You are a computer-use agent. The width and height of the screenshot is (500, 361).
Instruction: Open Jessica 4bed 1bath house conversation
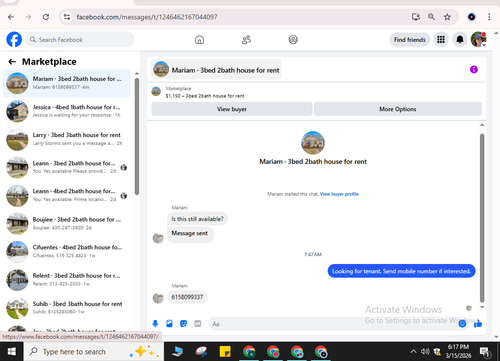tap(67, 111)
